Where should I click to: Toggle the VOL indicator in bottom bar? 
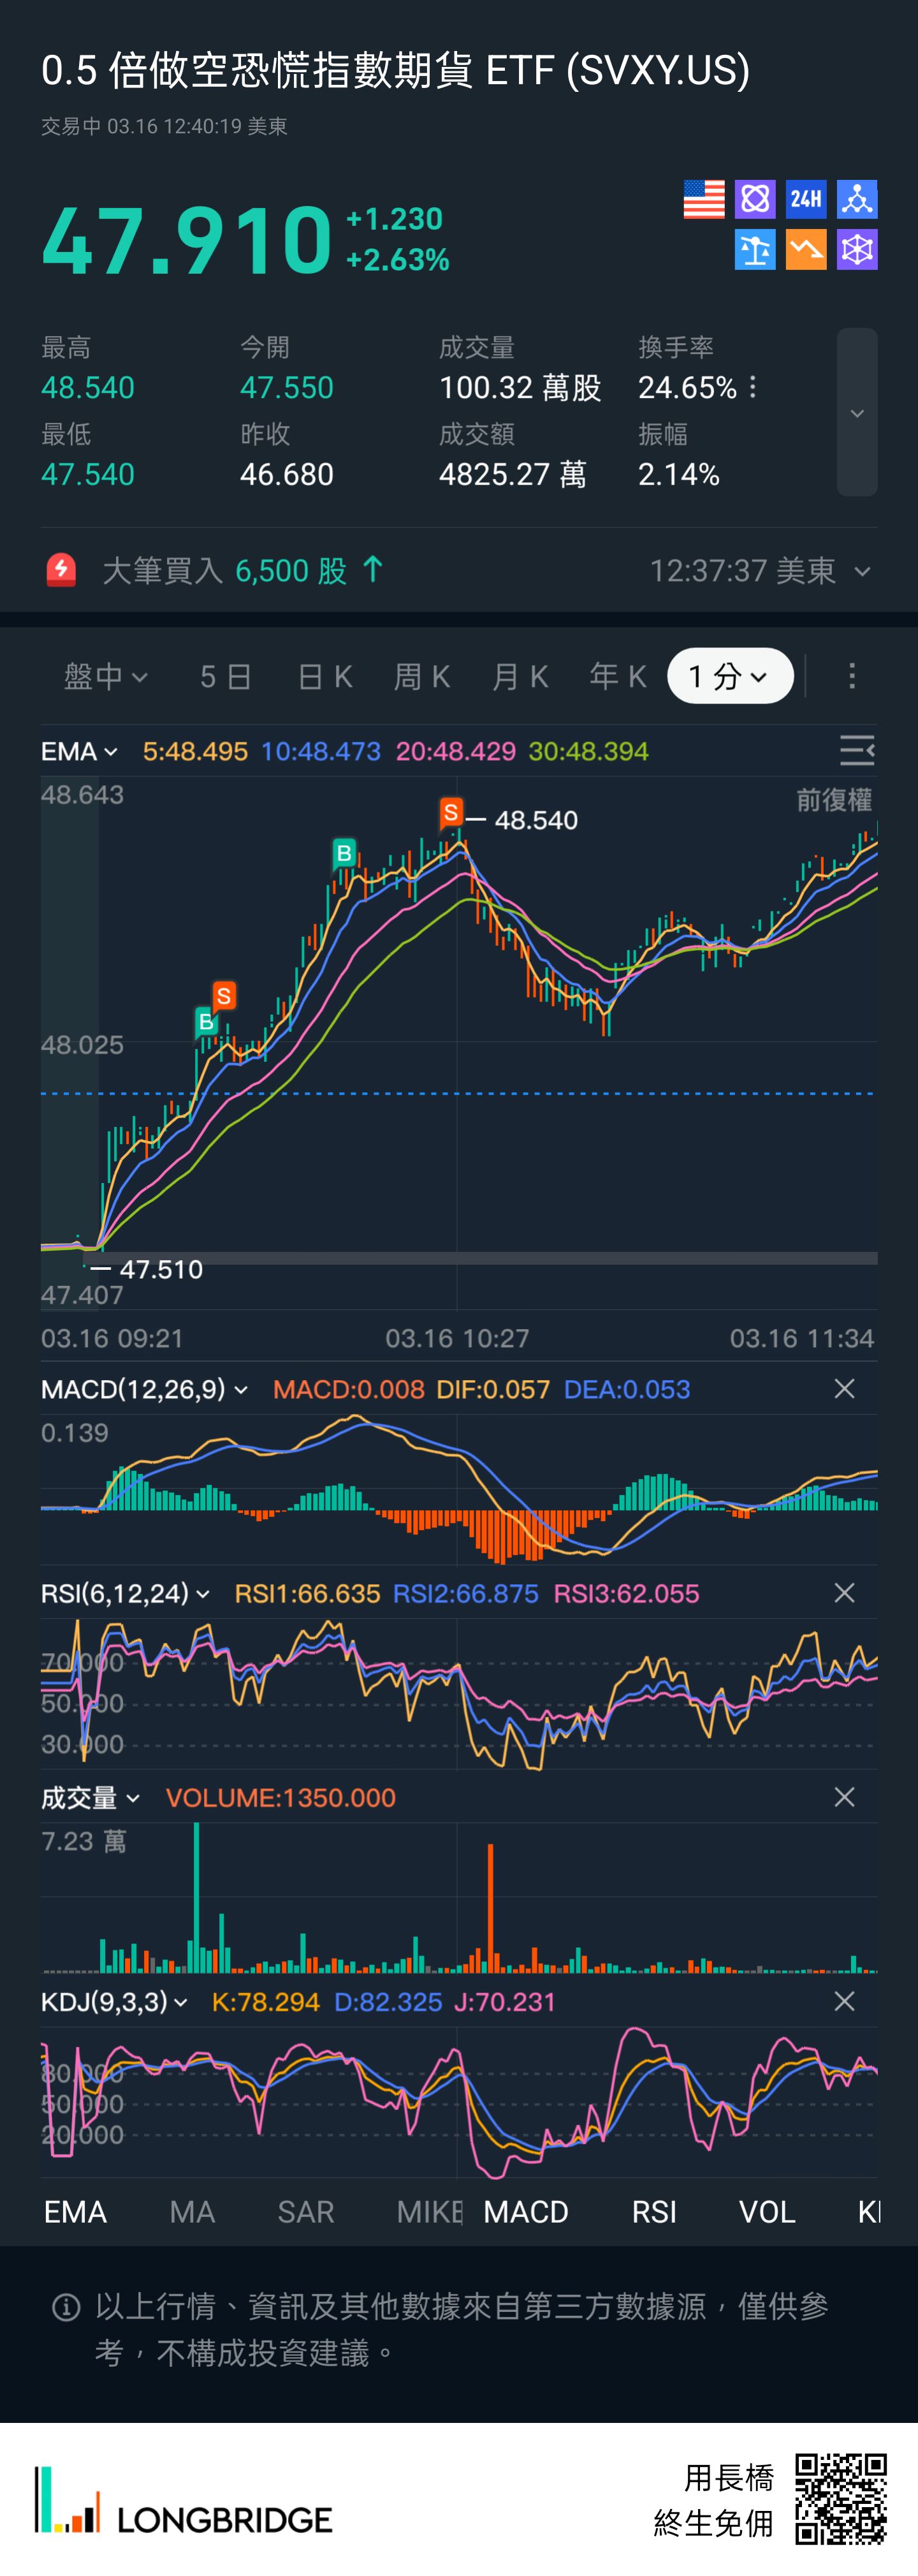point(767,2212)
